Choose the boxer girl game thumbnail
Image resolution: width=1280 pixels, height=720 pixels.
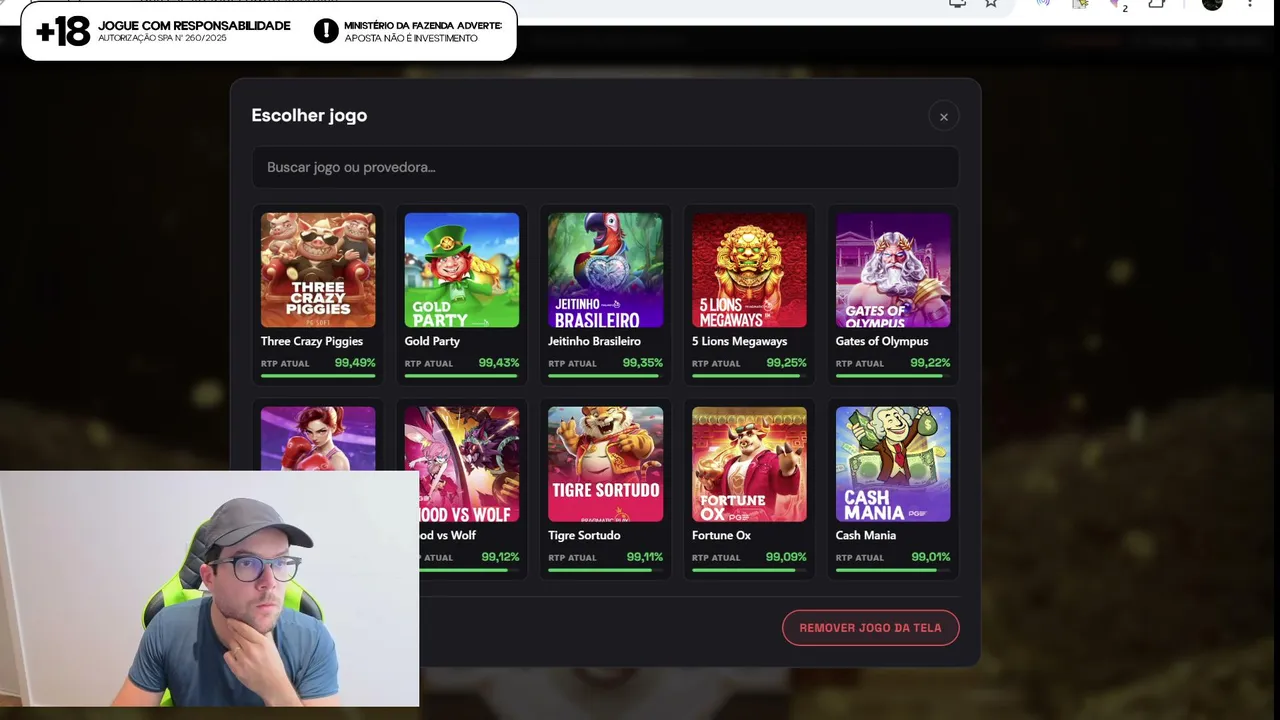(x=318, y=438)
